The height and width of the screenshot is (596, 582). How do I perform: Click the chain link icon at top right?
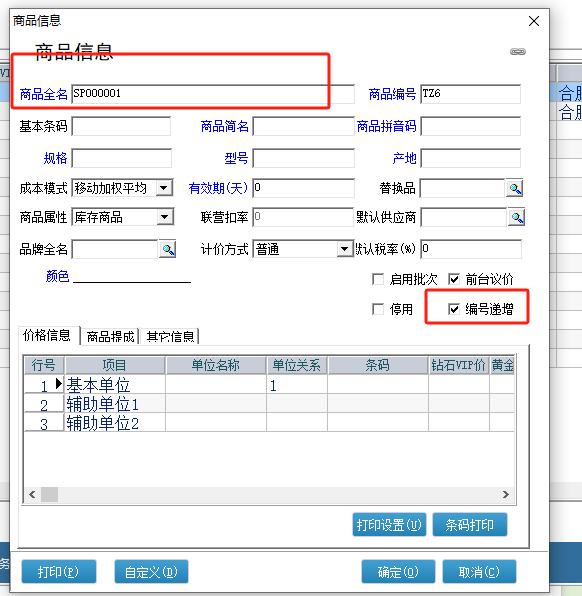pyautogui.click(x=518, y=51)
